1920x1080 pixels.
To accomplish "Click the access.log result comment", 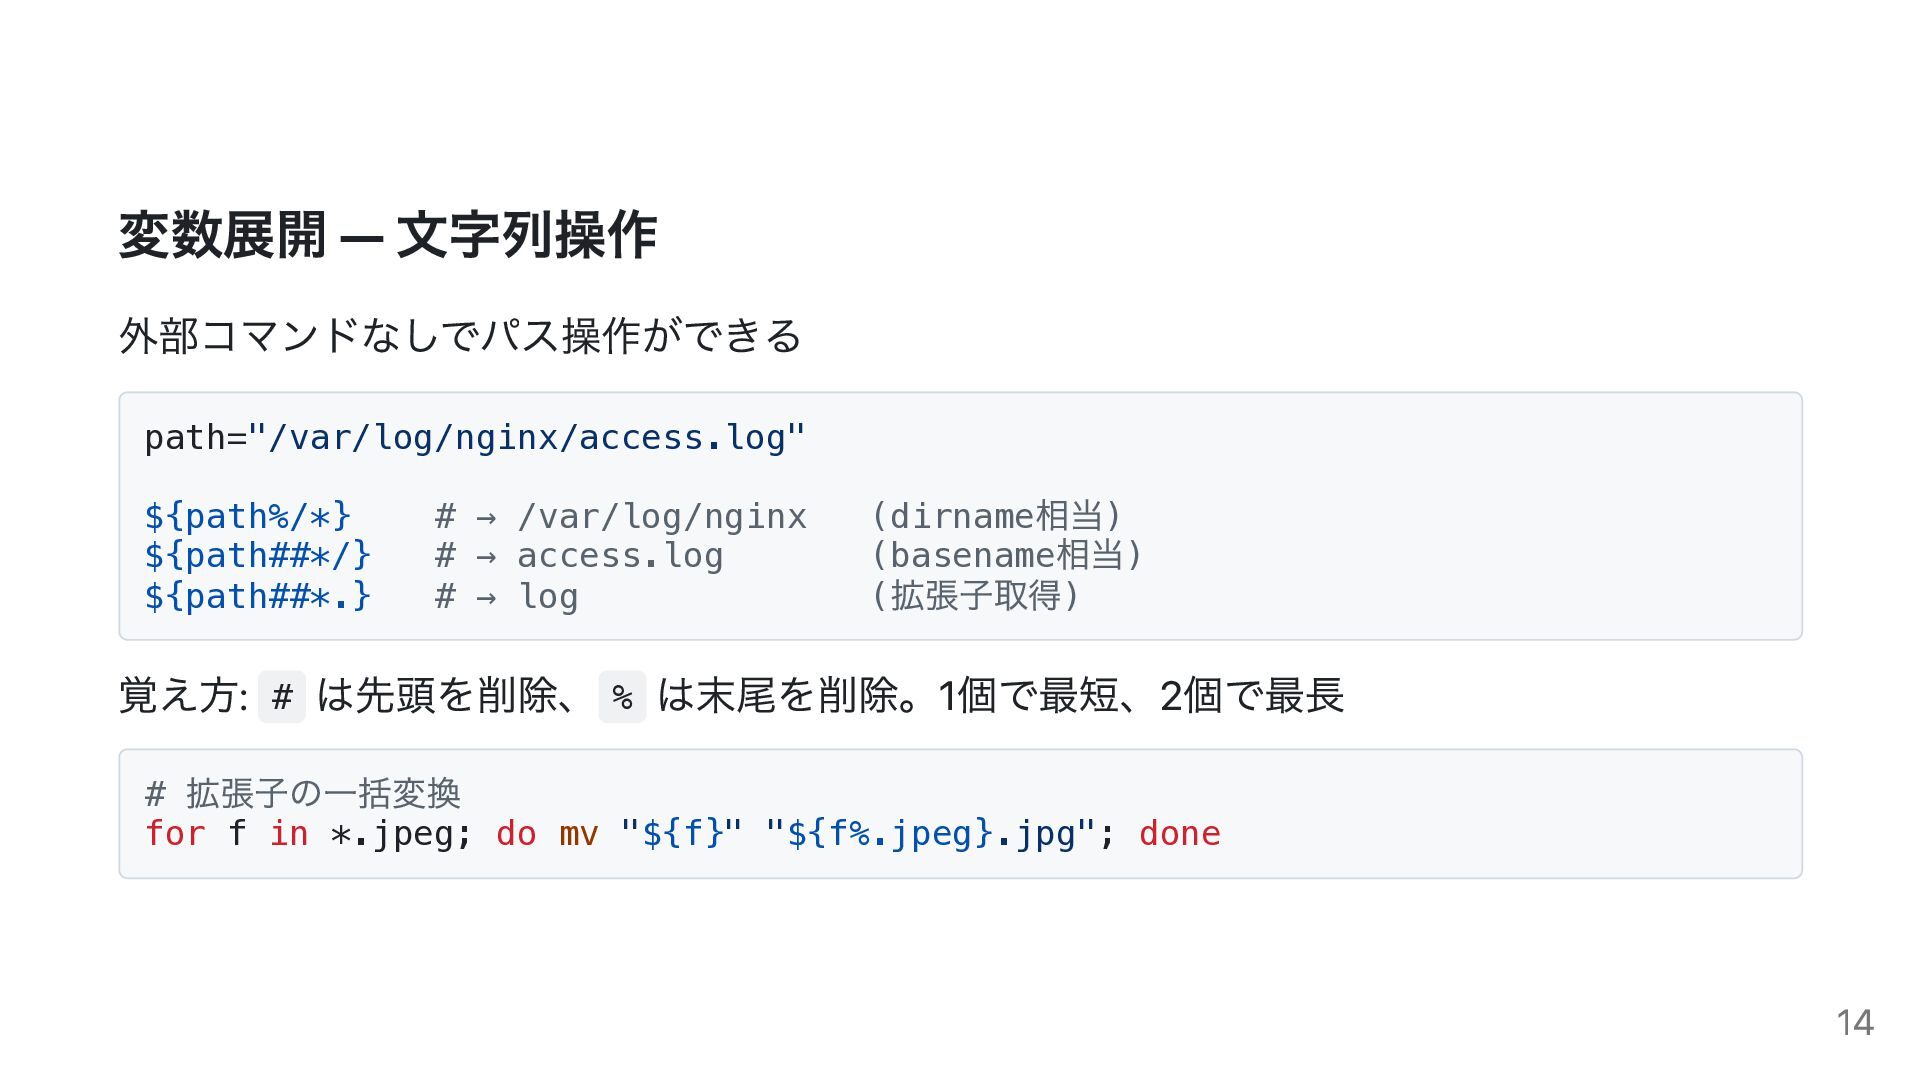I will (619, 555).
